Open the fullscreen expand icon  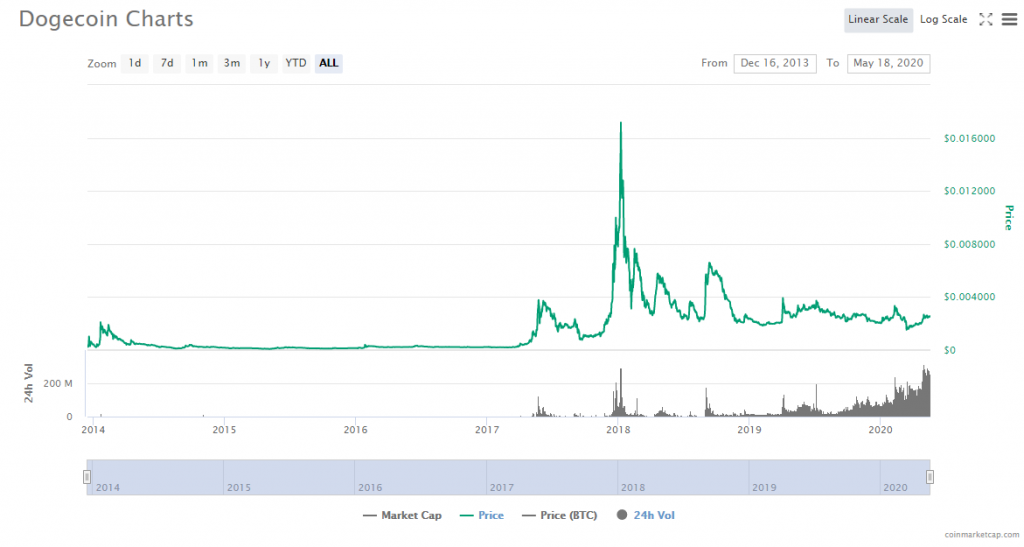coord(985,20)
